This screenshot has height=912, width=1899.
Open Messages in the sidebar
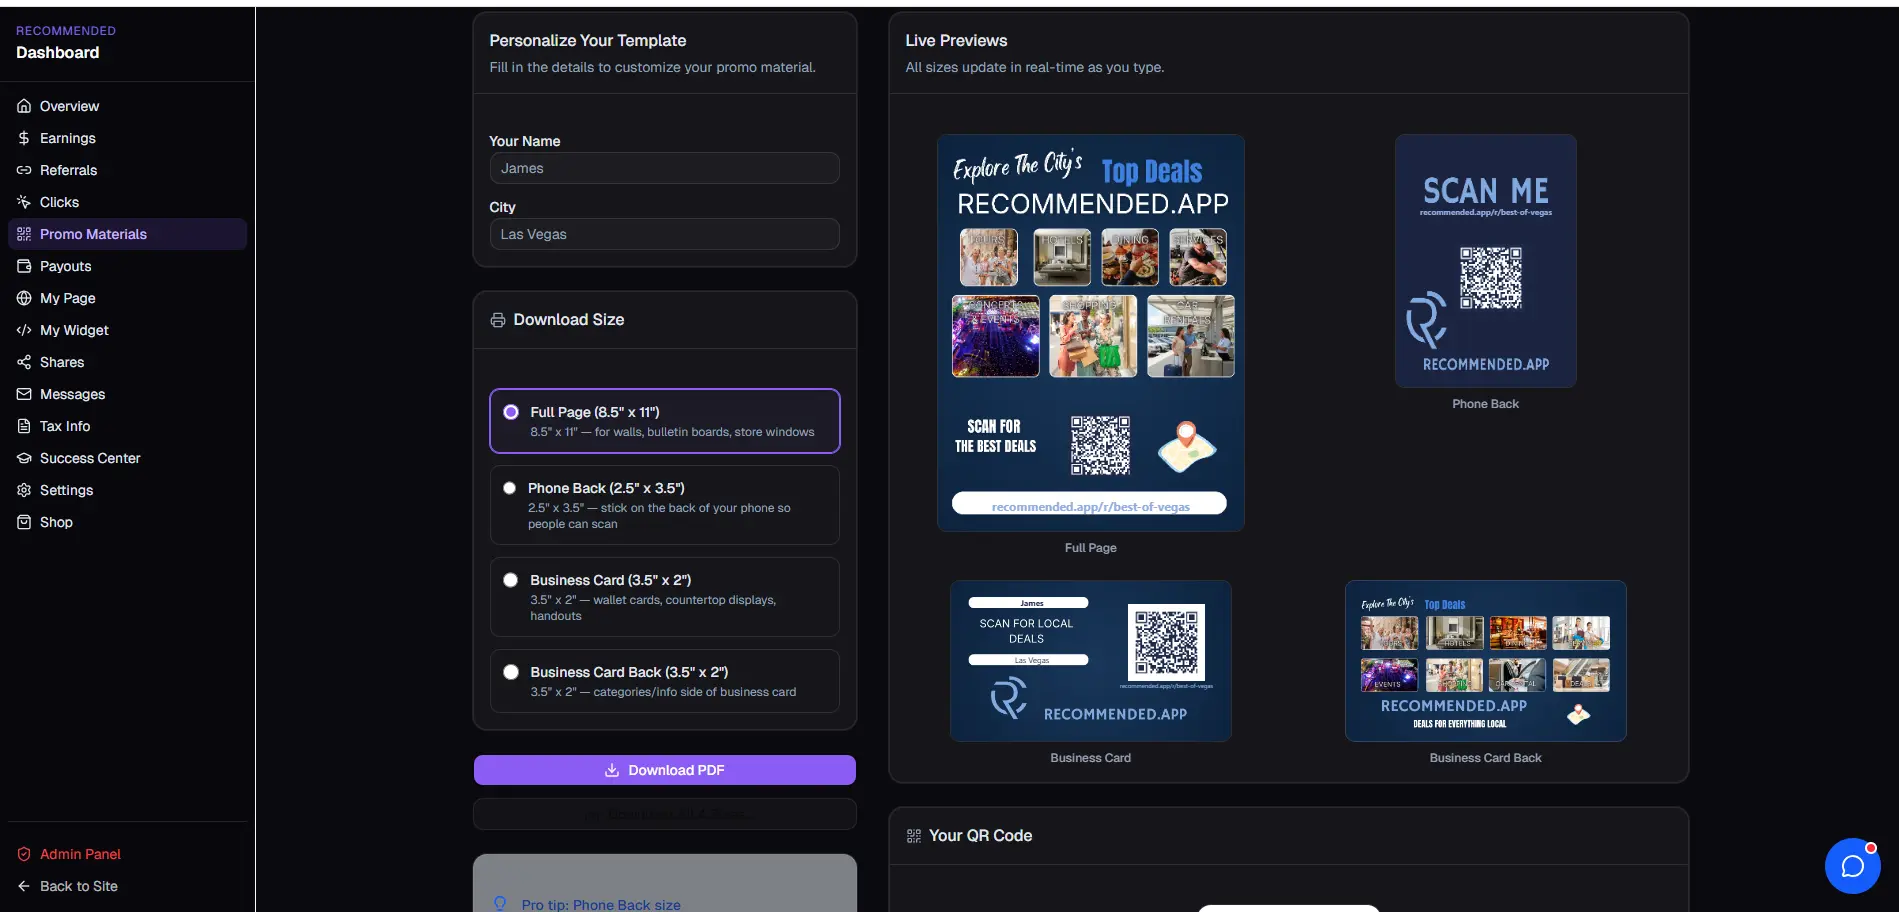coord(127,394)
